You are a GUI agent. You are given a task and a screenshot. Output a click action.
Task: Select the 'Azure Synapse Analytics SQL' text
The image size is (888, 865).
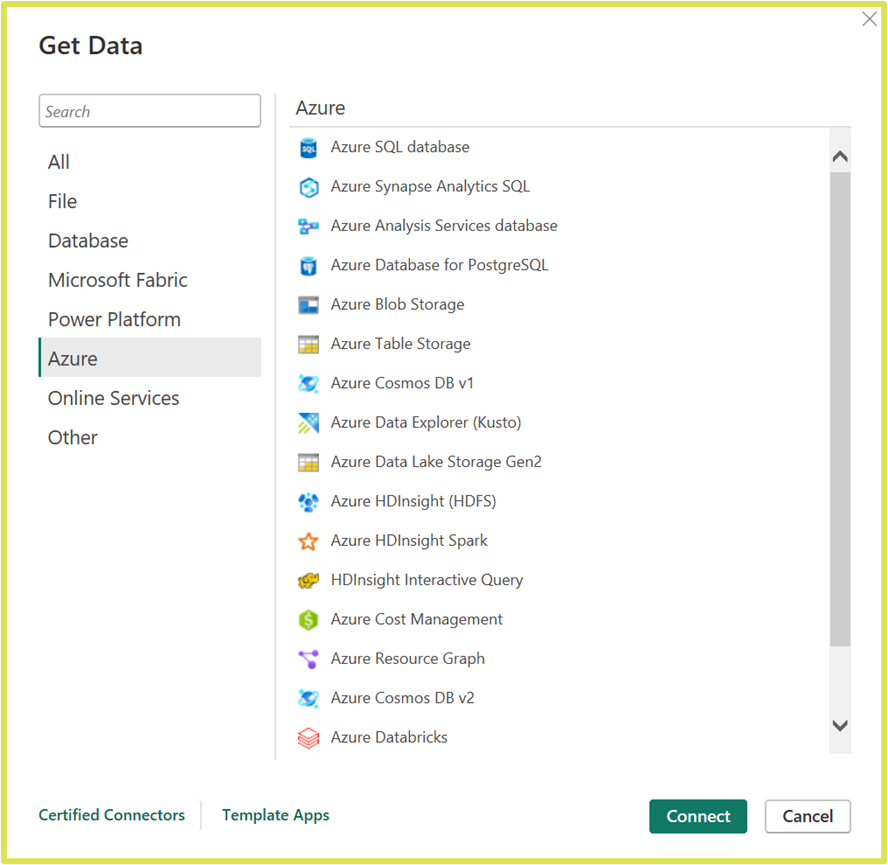(x=430, y=186)
